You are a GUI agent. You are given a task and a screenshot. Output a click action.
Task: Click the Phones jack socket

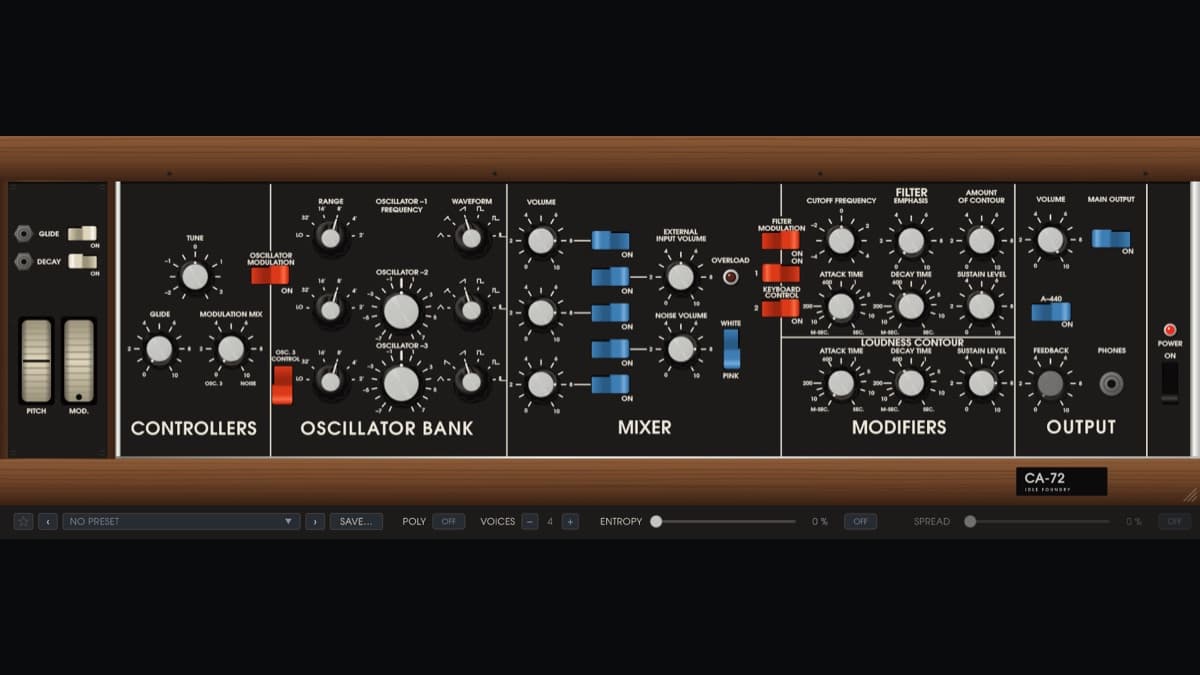(1111, 383)
